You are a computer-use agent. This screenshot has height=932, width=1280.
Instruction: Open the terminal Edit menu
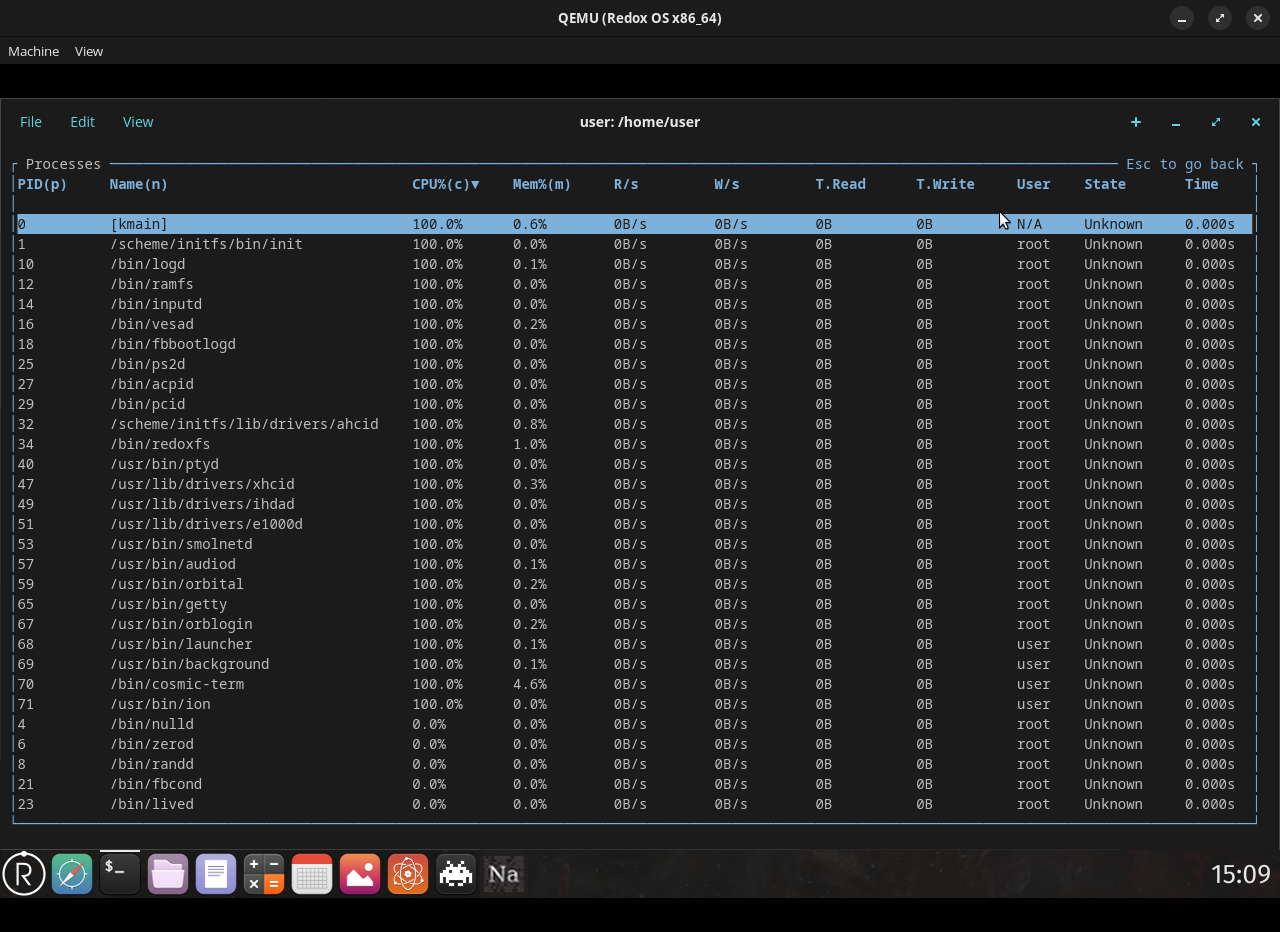82,122
